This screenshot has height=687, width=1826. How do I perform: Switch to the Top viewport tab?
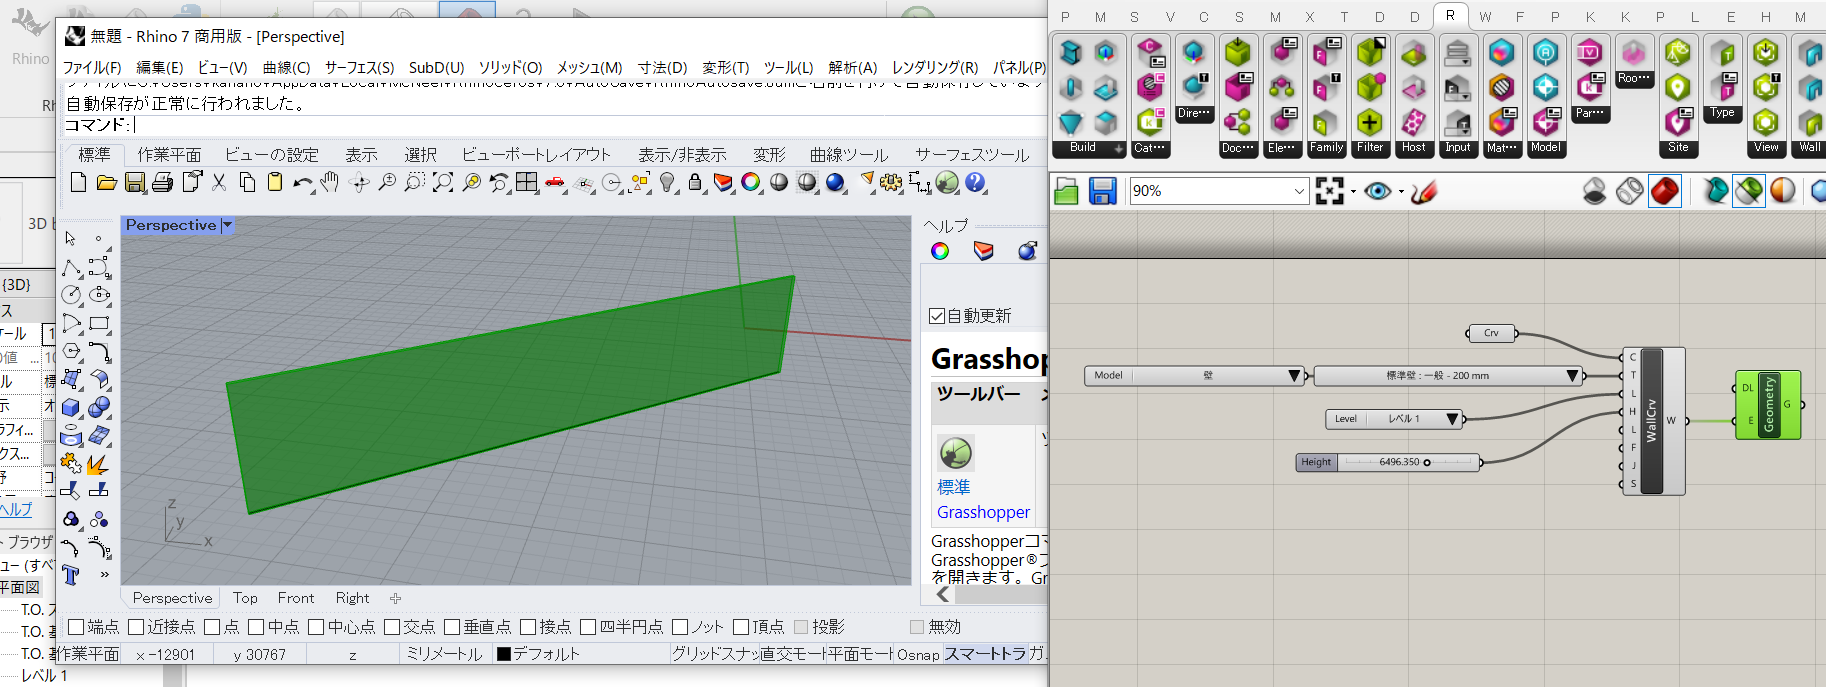tap(245, 598)
